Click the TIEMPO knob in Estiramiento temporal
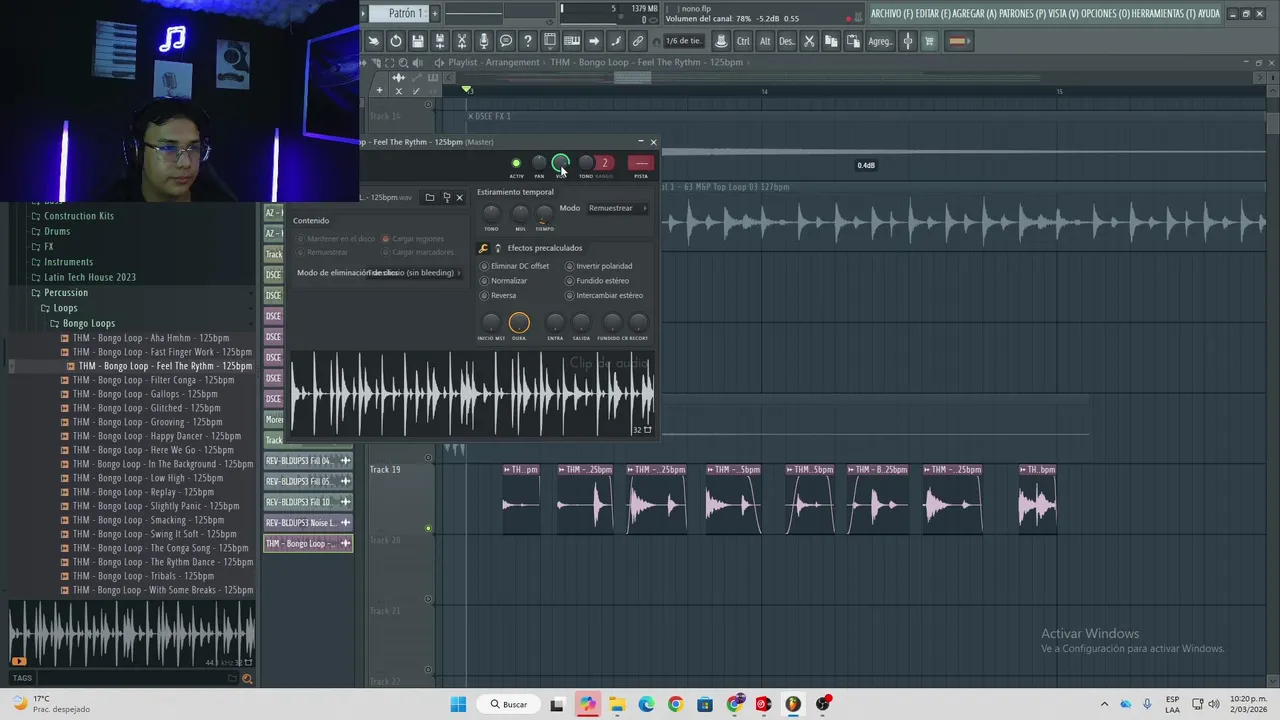The image size is (1280, 720). [x=544, y=214]
